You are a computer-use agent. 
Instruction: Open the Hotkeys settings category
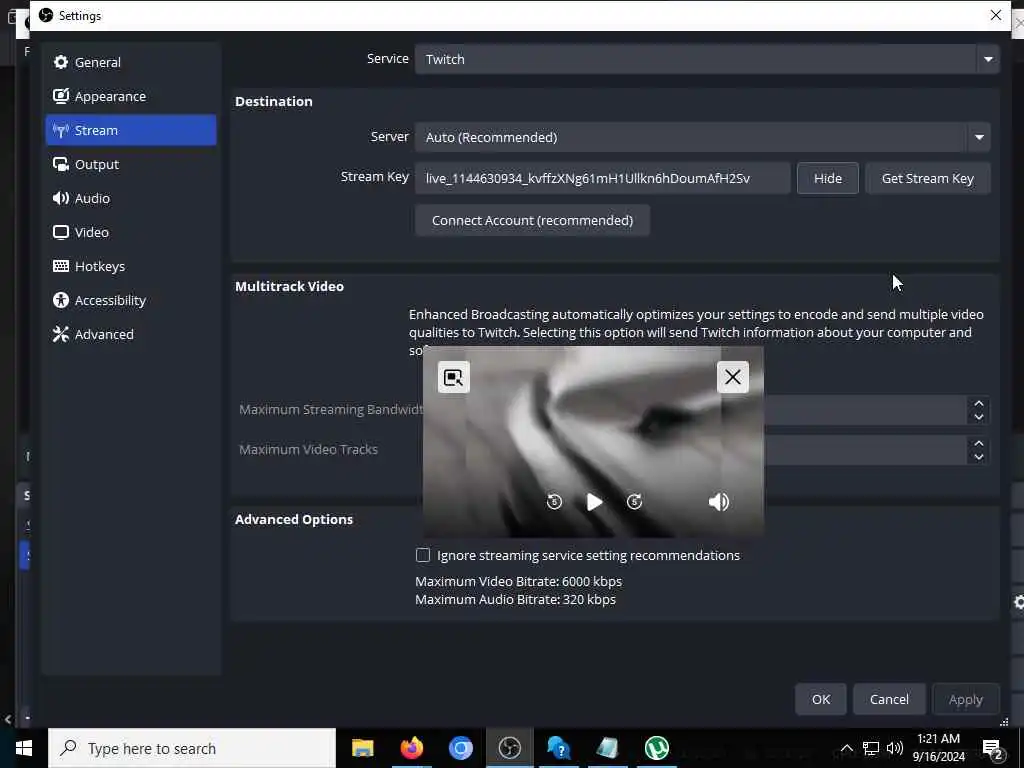coord(131,266)
